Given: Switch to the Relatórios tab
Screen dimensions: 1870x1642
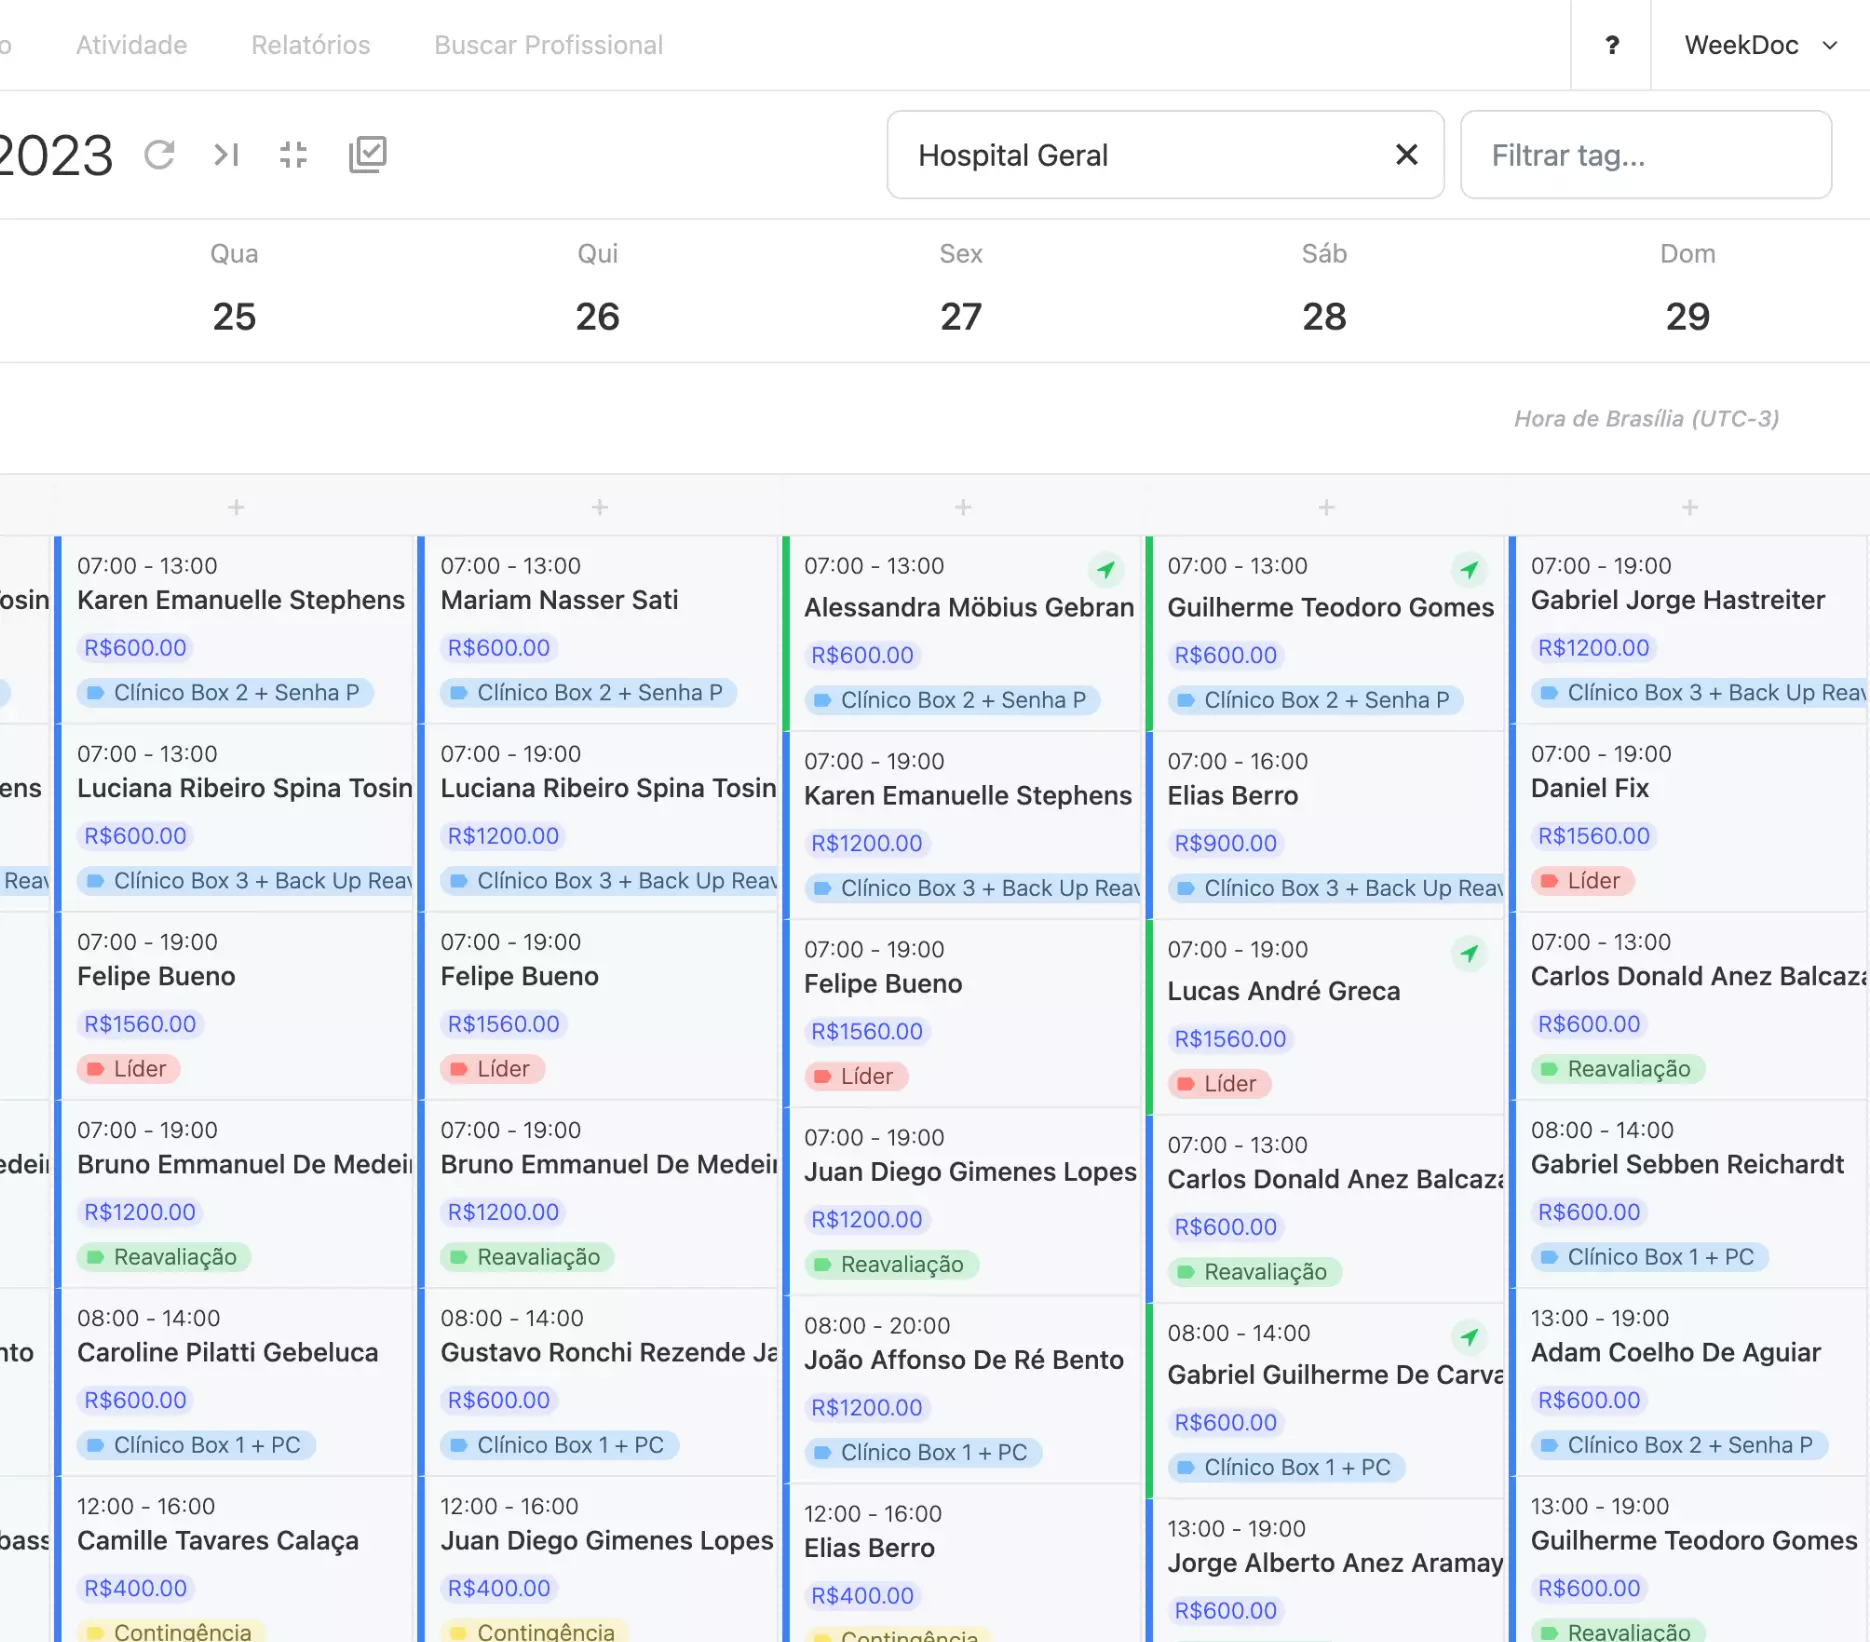Looking at the screenshot, I should pos(310,45).
